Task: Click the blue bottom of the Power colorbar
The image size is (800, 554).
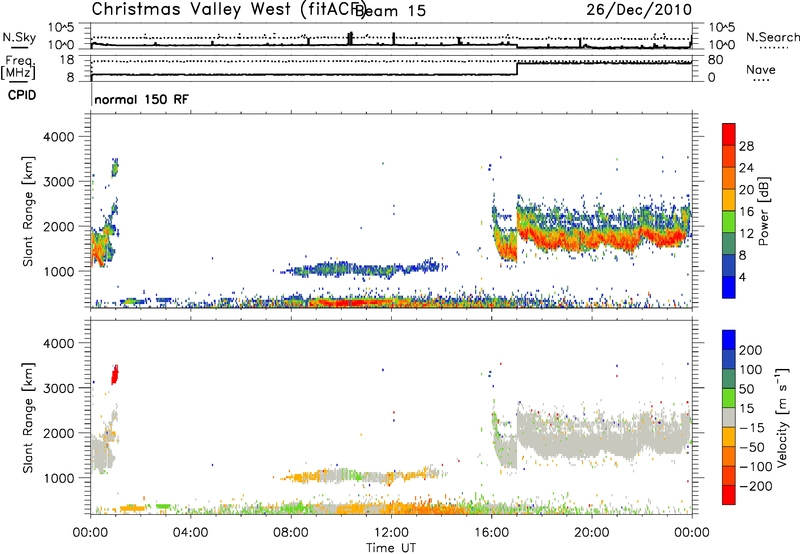Action: pyautogui.click(x=729, y=287)
